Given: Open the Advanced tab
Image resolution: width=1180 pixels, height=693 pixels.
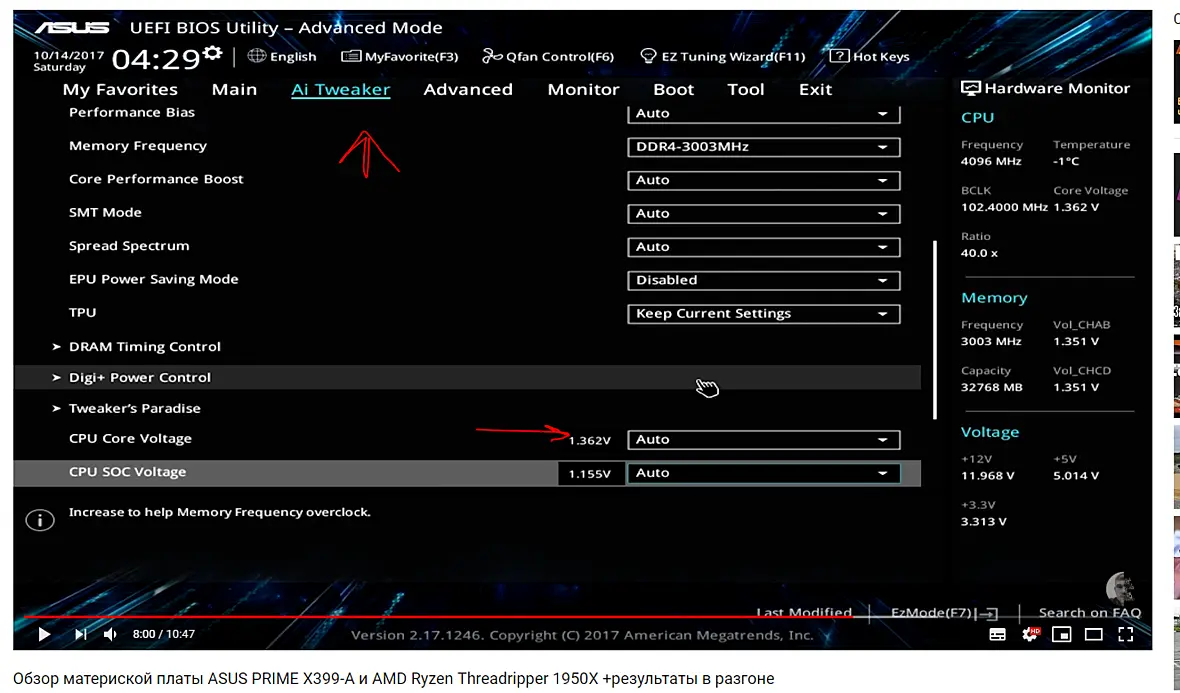Looking at the screenshot, I should (468, 90).
